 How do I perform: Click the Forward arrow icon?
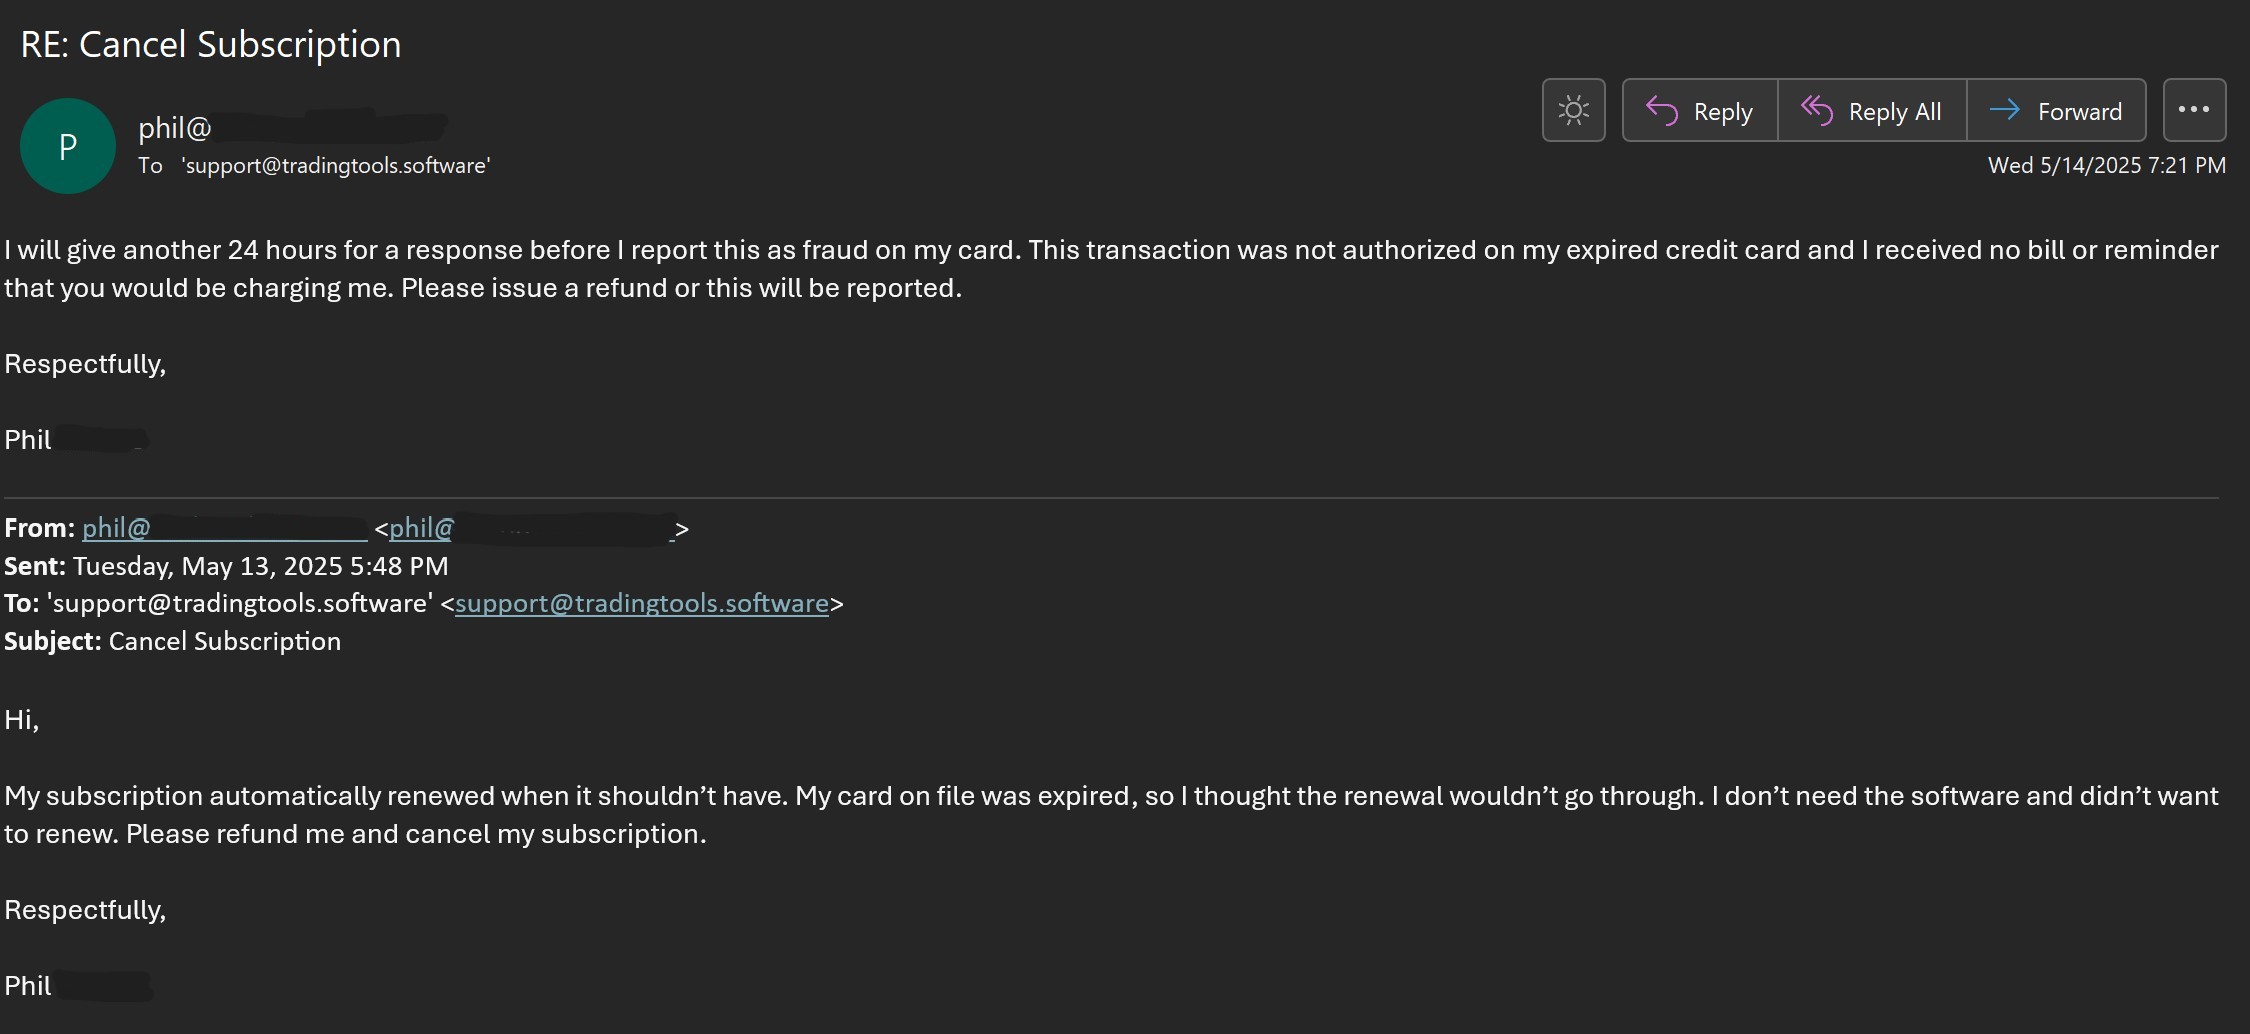[2004, 110]
